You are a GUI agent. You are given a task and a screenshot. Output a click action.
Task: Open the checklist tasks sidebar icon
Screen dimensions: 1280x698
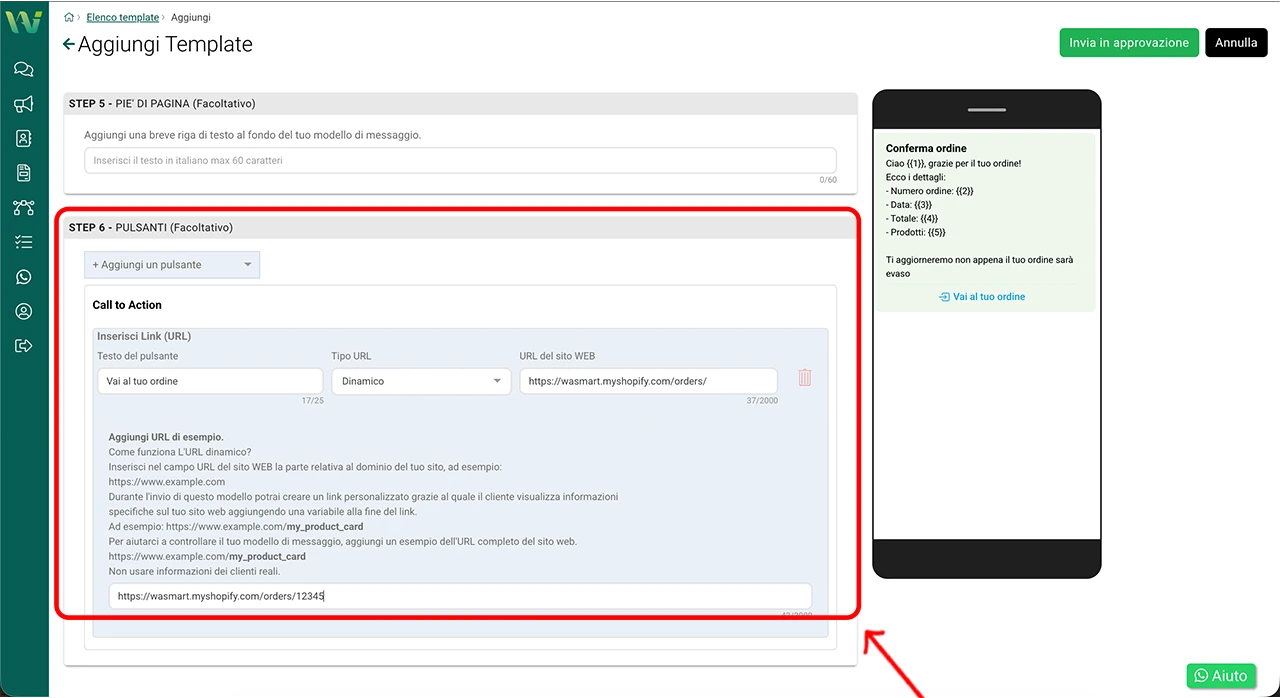(x=24, y=242)
